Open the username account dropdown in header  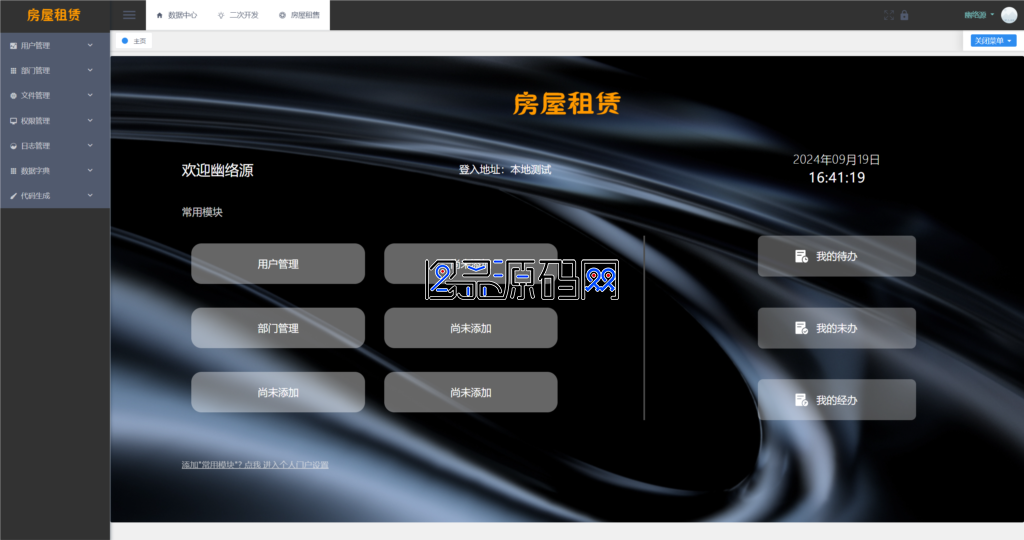(979, 15)
